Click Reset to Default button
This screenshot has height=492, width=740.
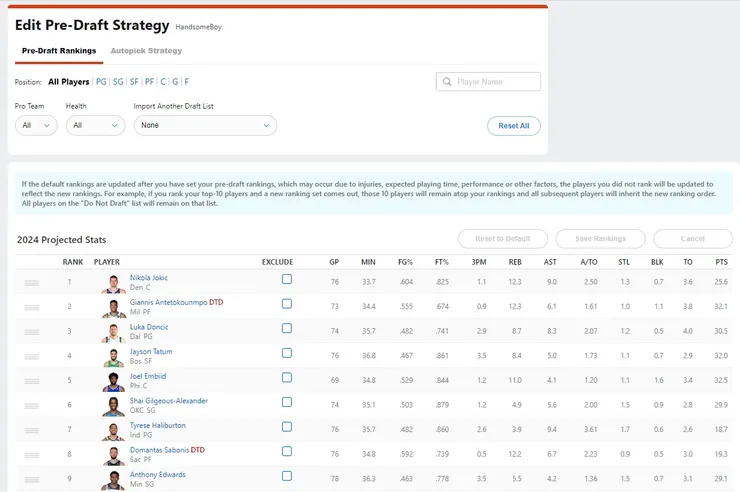(x=503, y=239)
